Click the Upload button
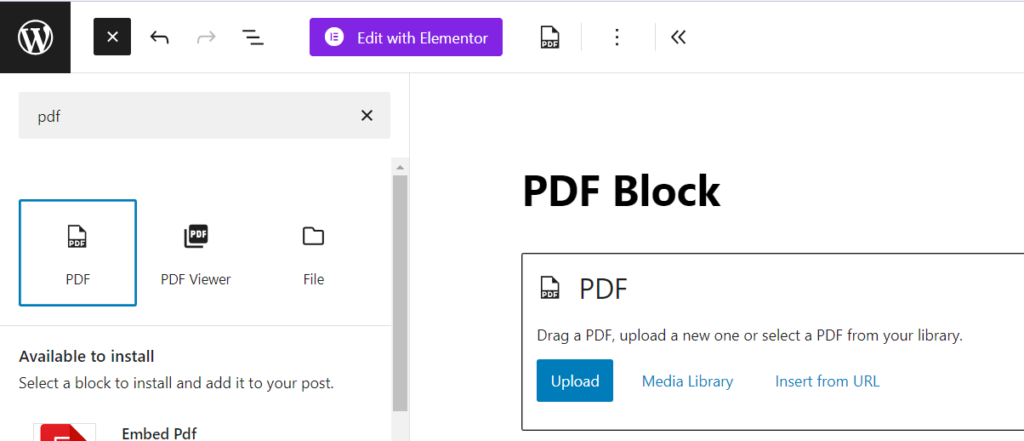 (575, 380)
